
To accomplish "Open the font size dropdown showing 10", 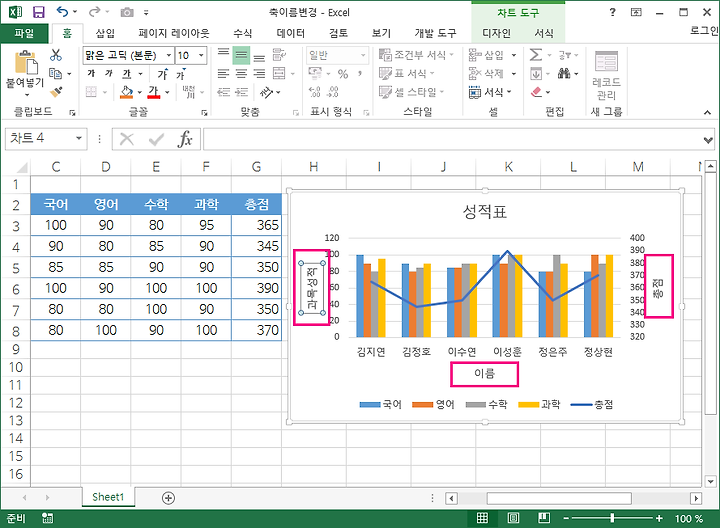I will 201,56.
